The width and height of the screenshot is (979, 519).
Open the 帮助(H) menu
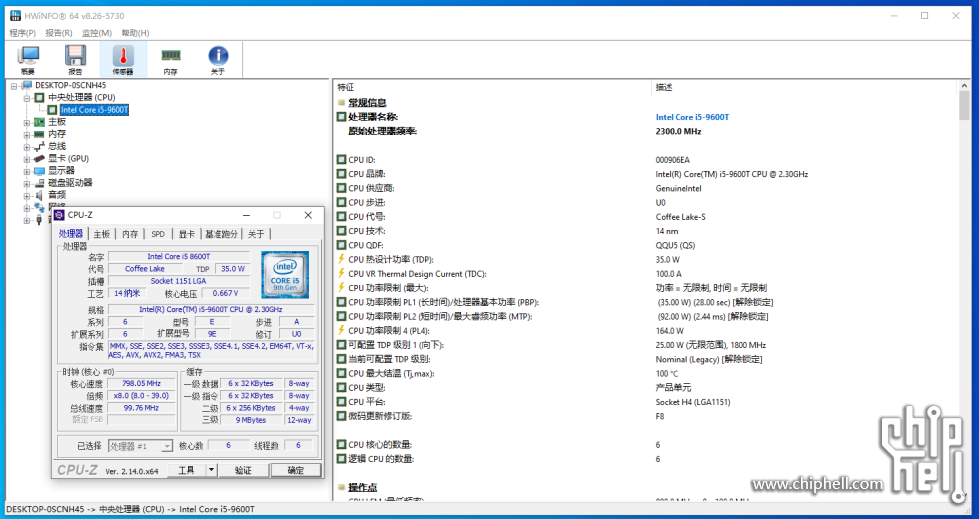point(135,33)
